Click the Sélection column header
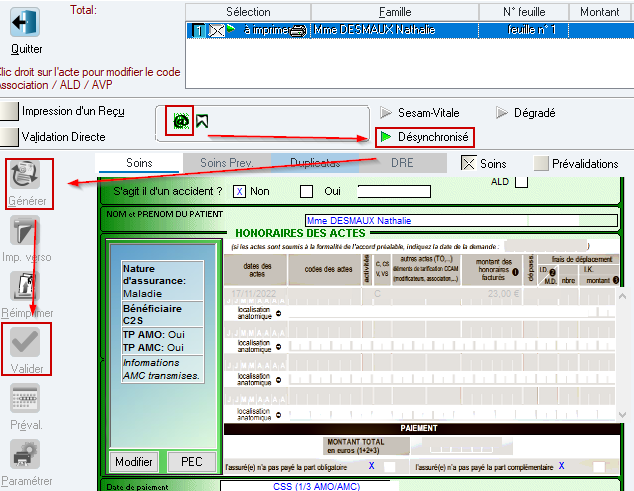 pos(248,12)
